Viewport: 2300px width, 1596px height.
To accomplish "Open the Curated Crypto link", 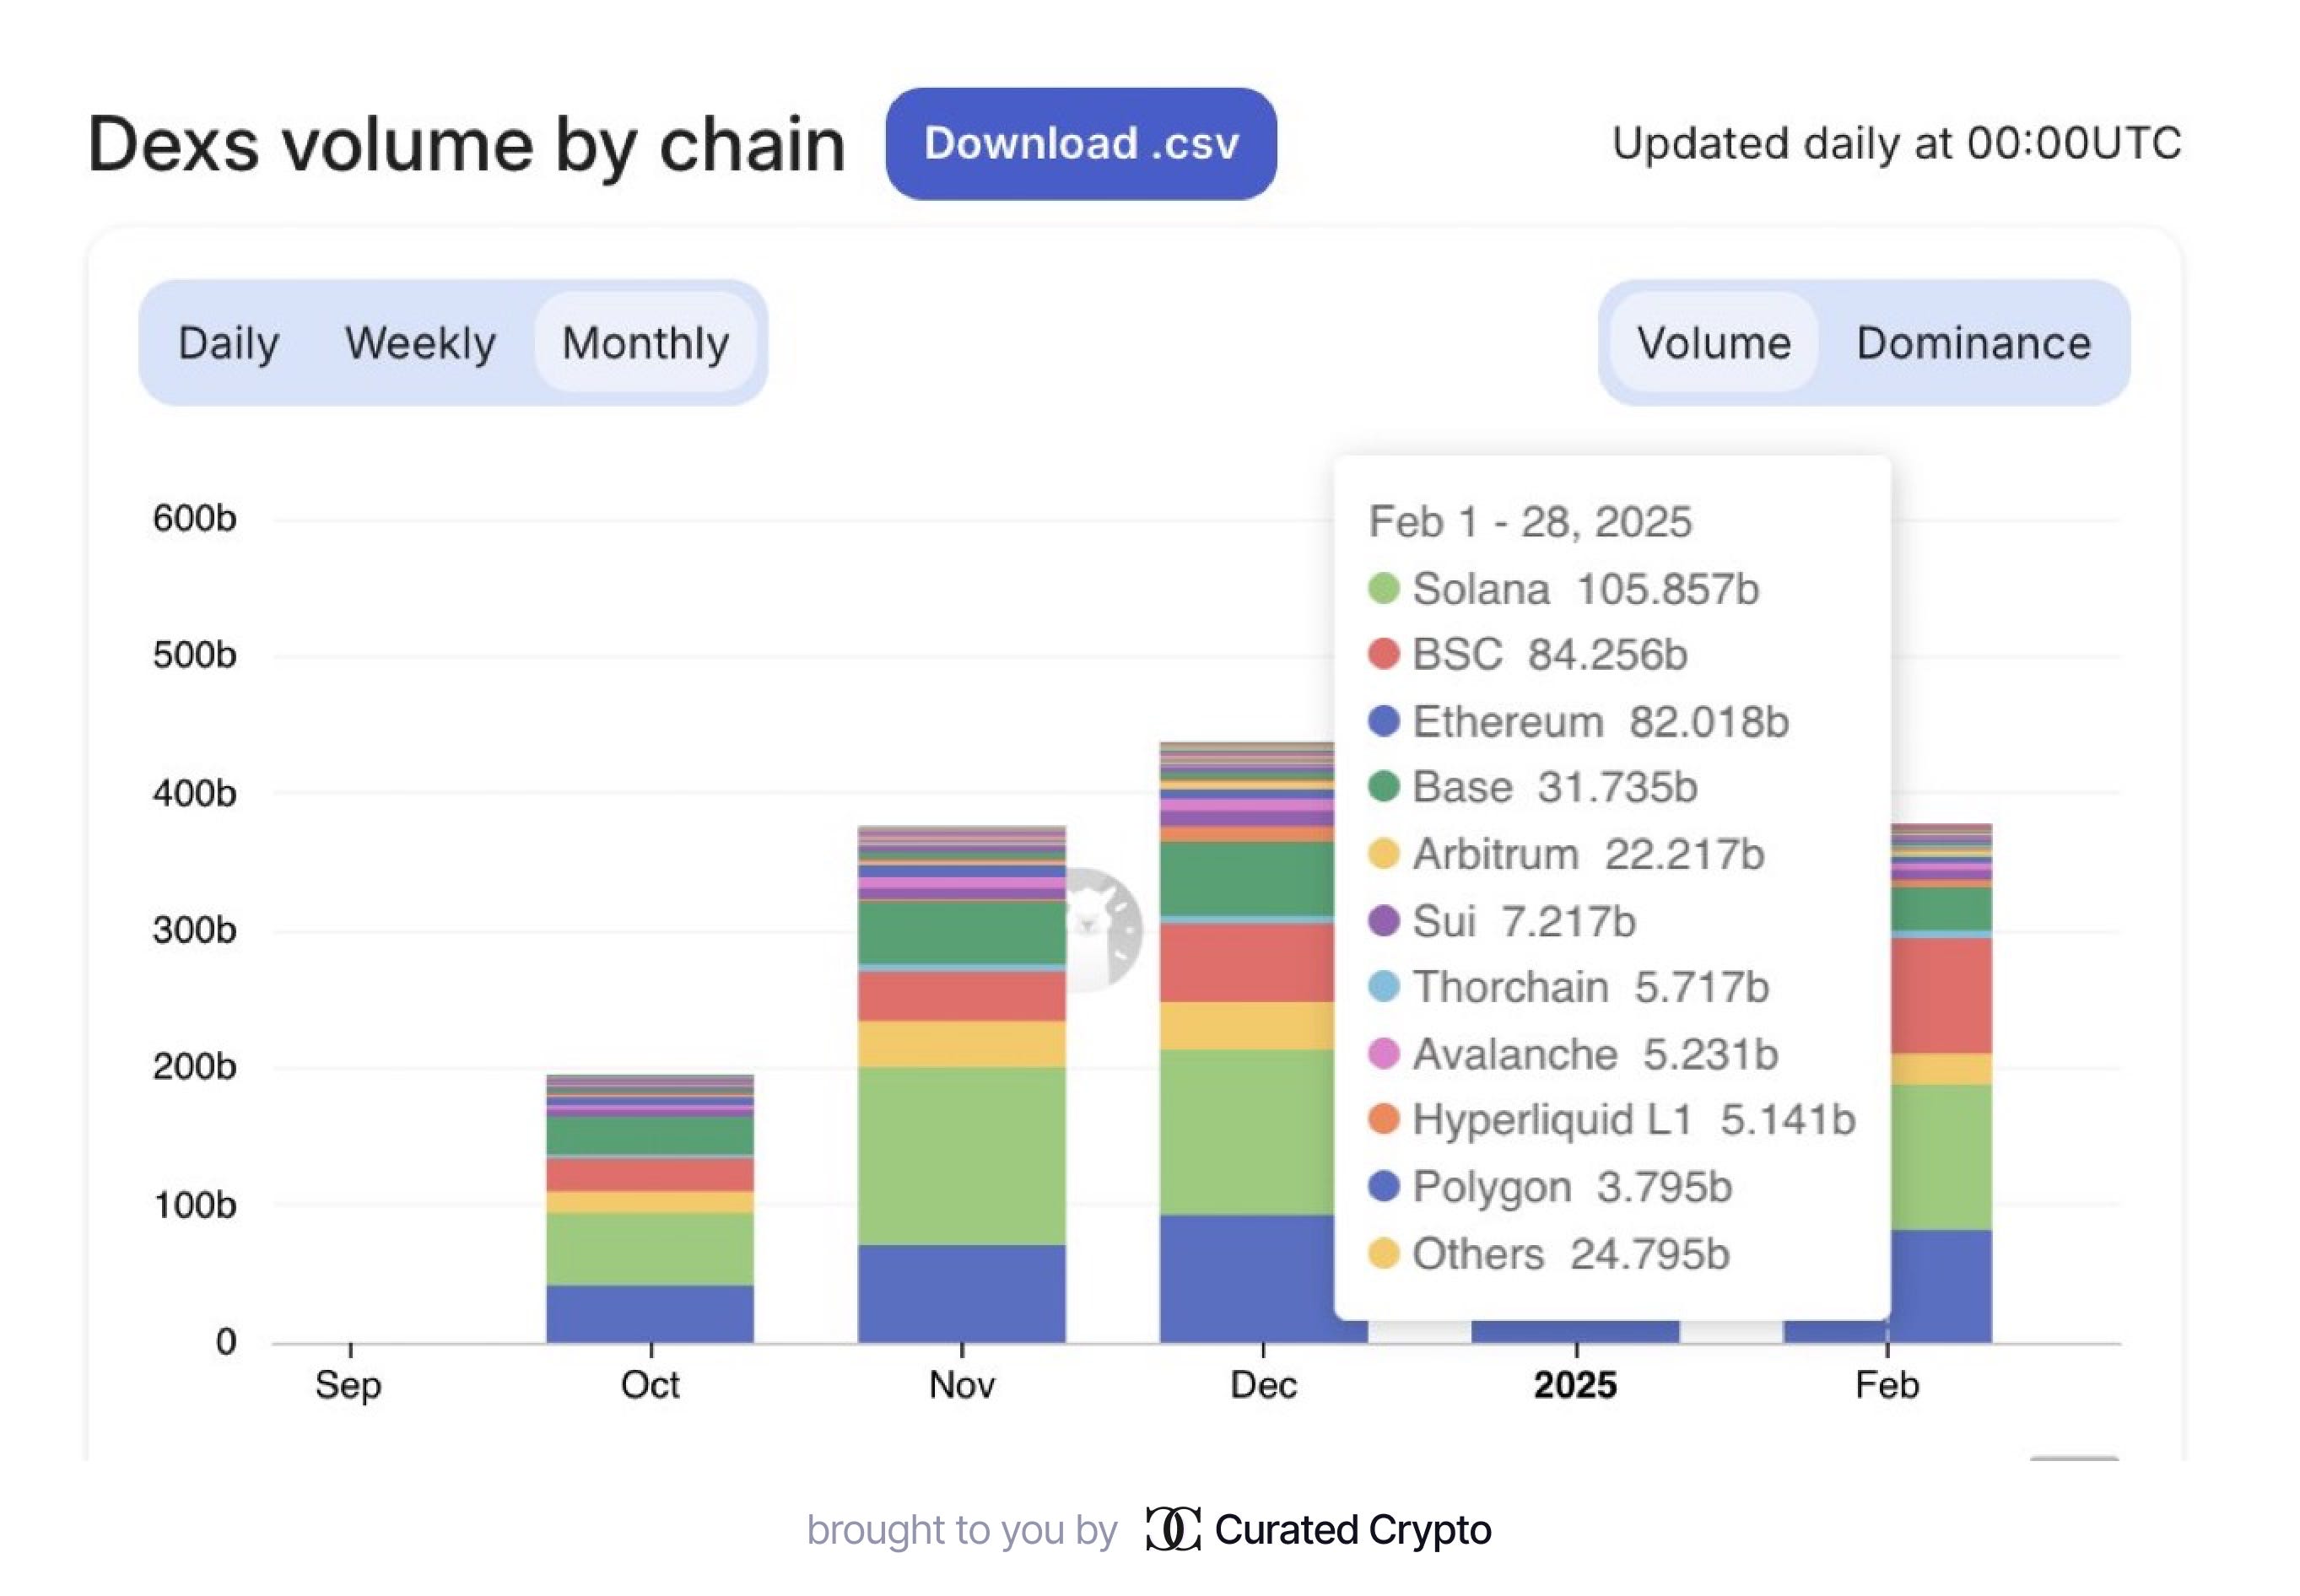I will click(x=1352, y=1529).
